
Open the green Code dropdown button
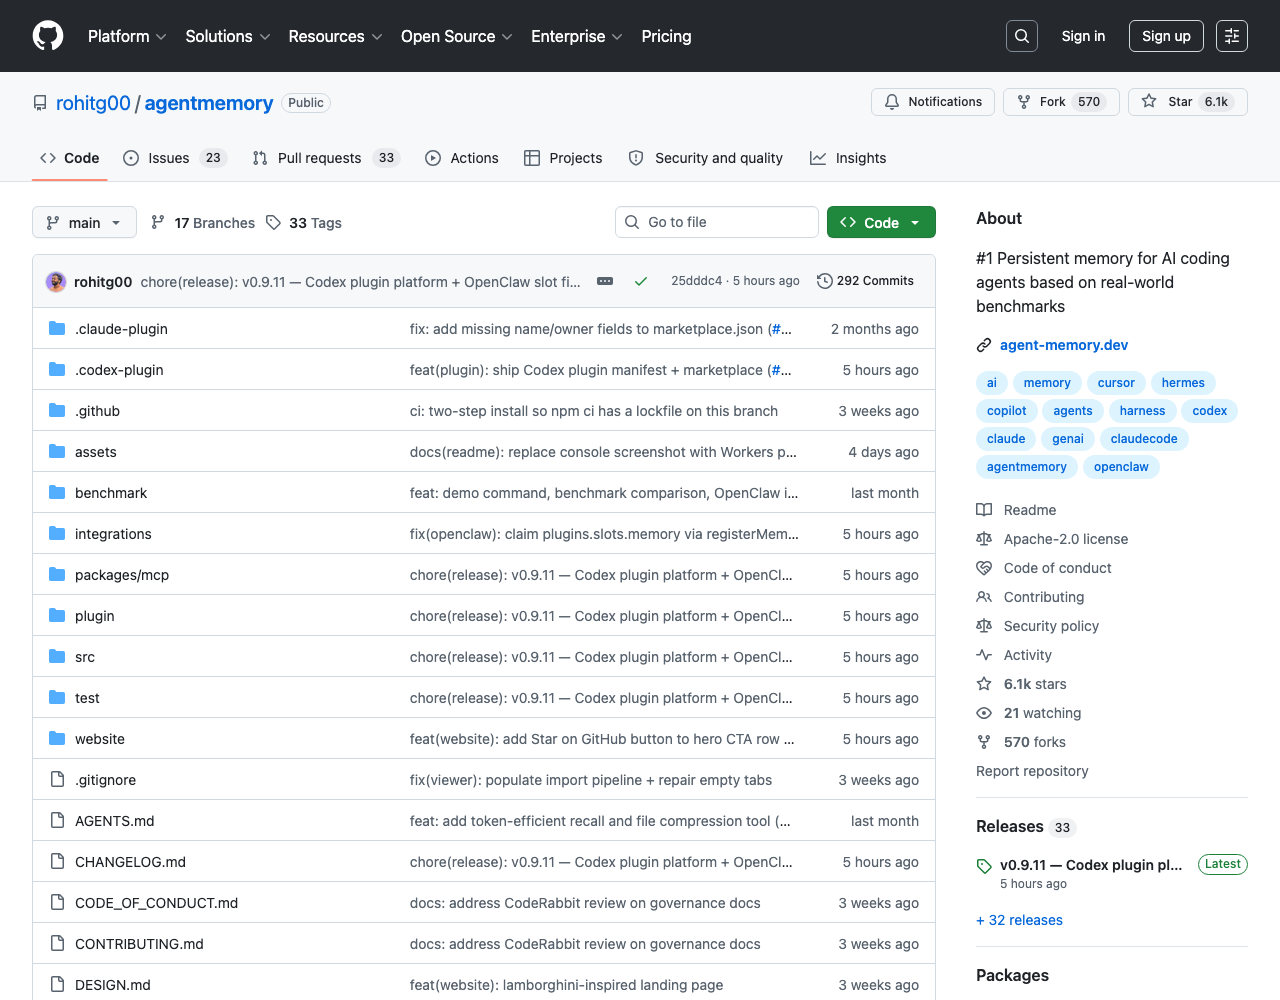pos(881,222)
